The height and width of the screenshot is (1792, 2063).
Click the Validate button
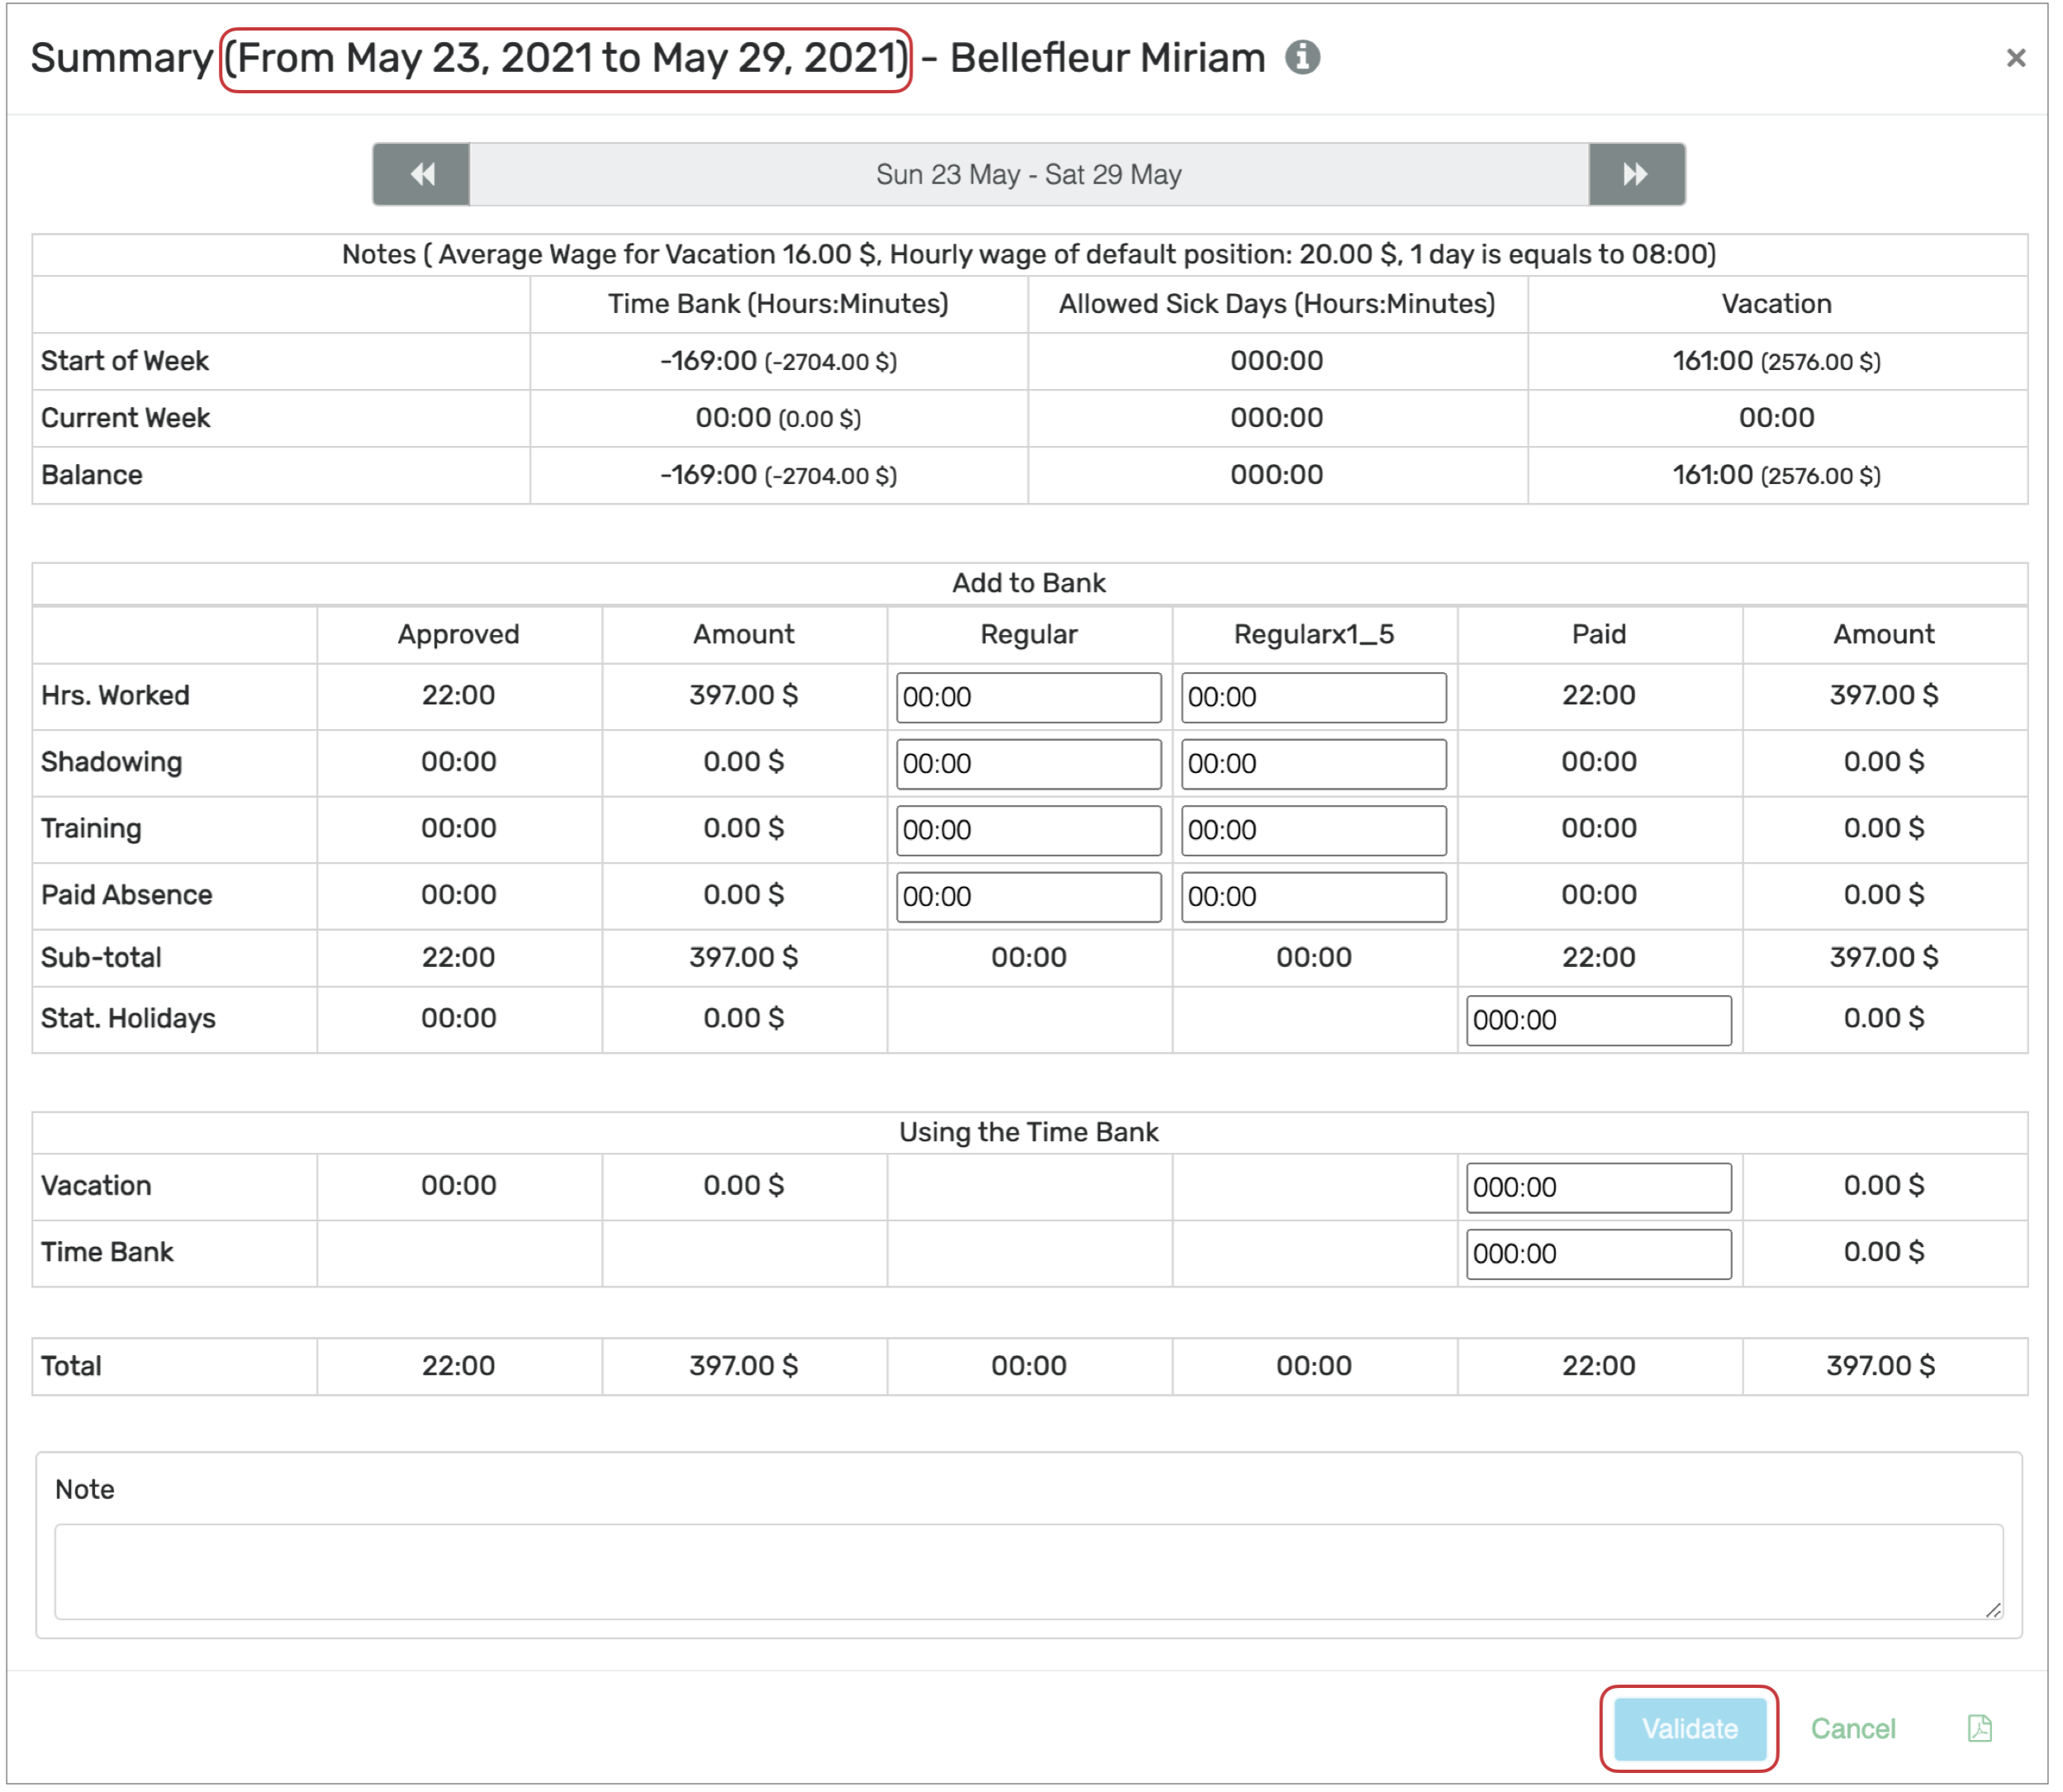pos(1689,1728)
